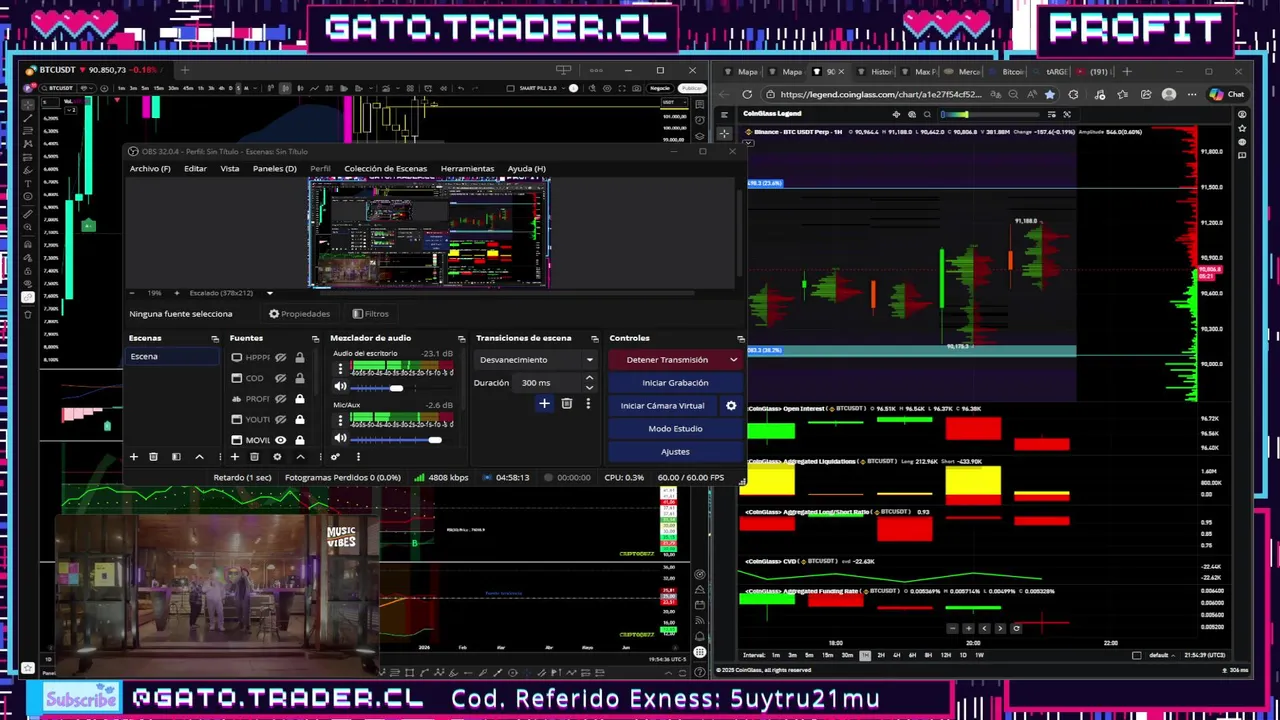This screenshot has height=720, width=1280.
Task: Expand the Detener Transmisión dropdown arrow
Action: [734, 360]
